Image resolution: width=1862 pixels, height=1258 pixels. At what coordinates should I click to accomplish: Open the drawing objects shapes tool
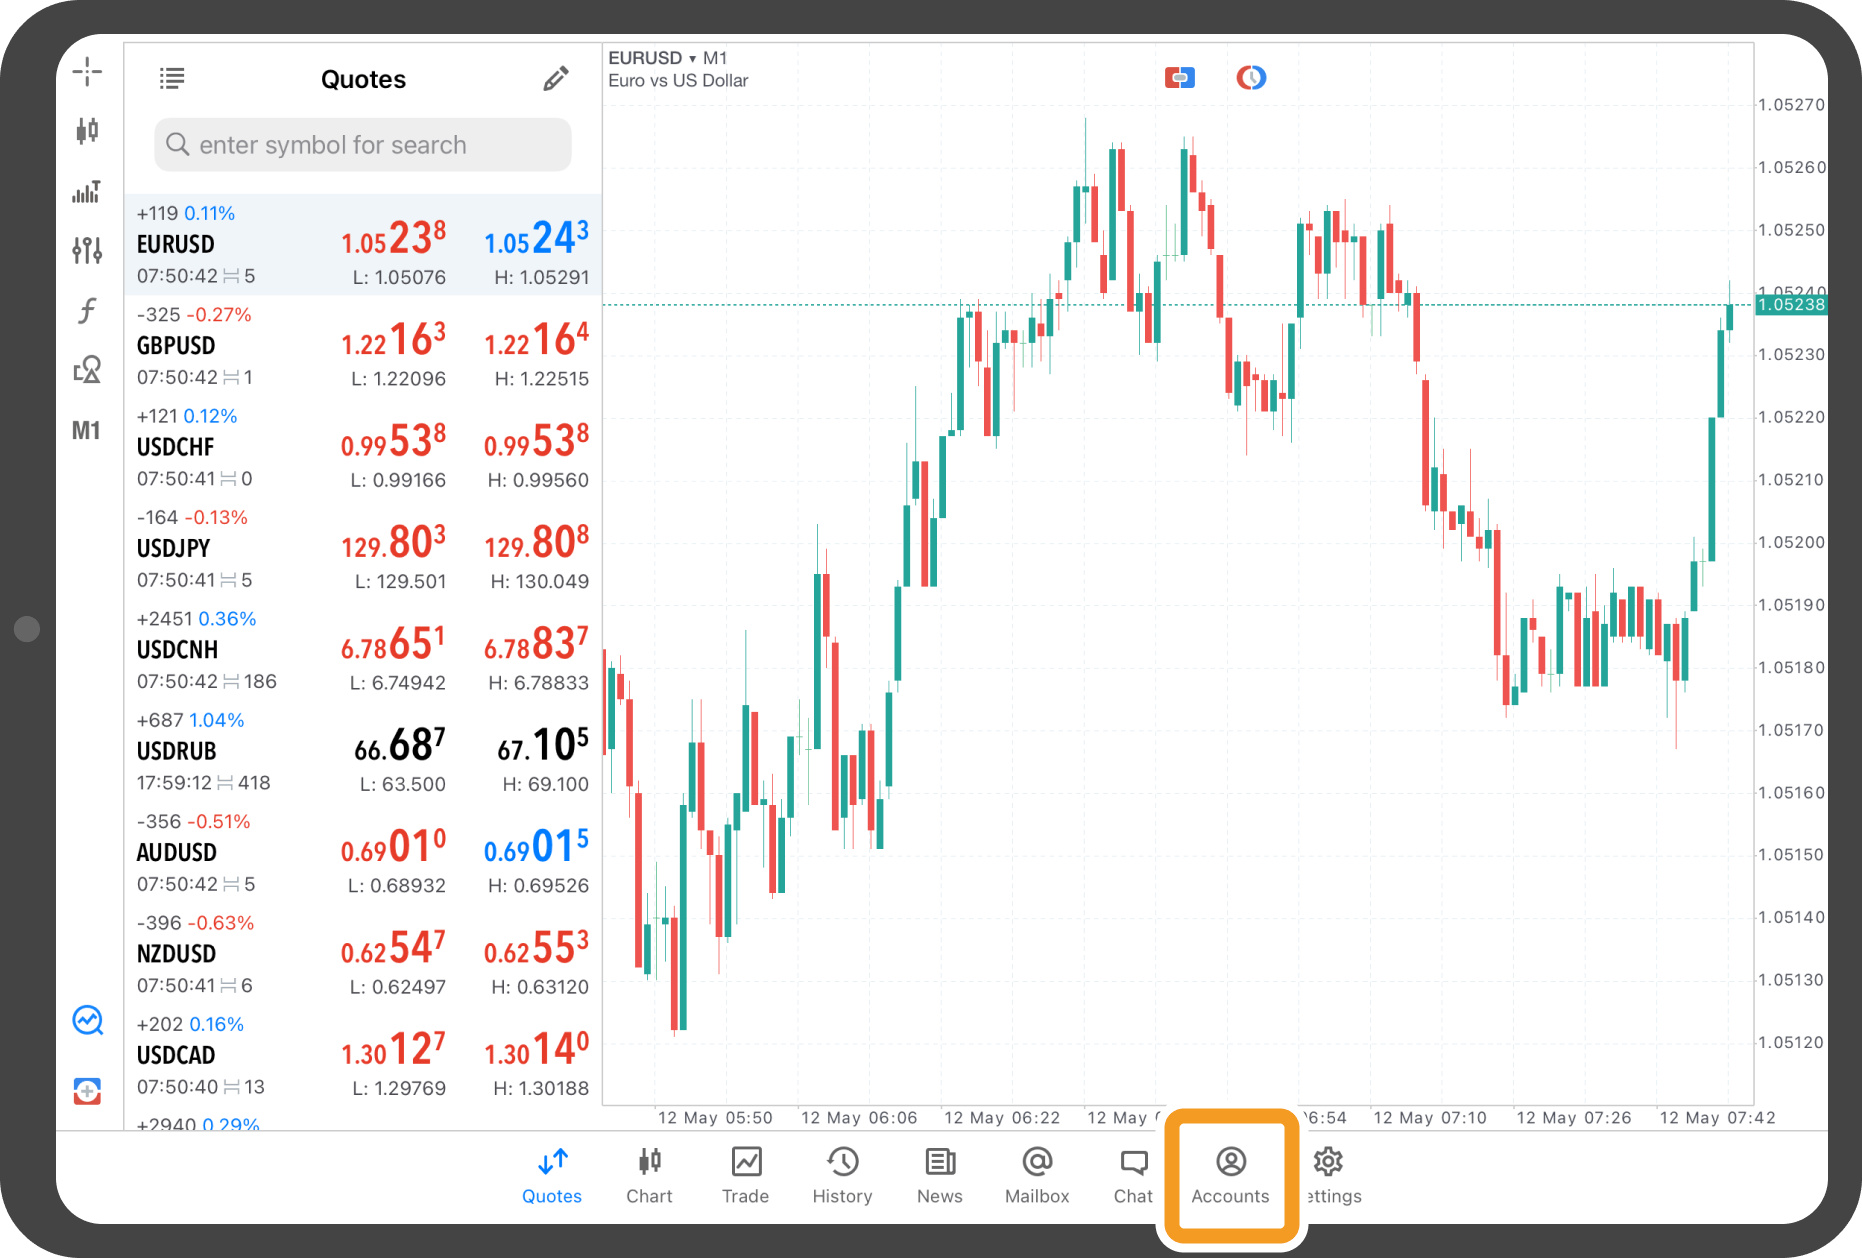click(x=87, y=370)
